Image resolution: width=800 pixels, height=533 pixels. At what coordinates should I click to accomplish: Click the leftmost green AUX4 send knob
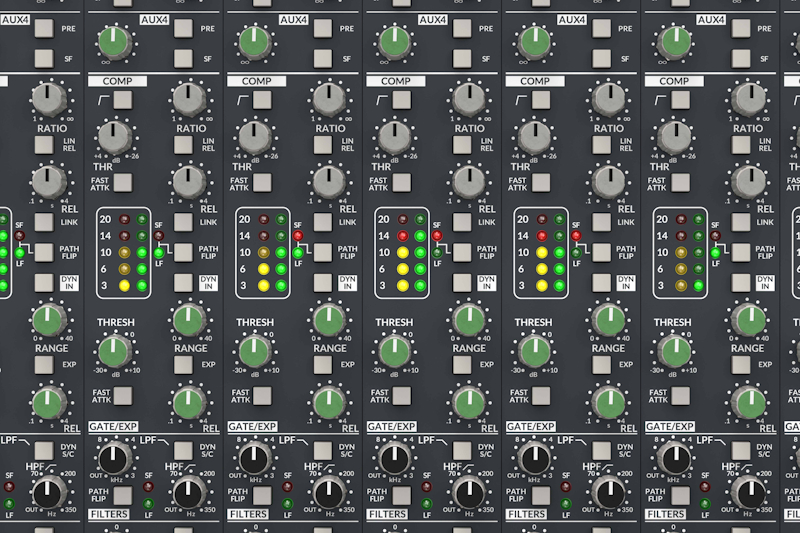tap(114, 41)
